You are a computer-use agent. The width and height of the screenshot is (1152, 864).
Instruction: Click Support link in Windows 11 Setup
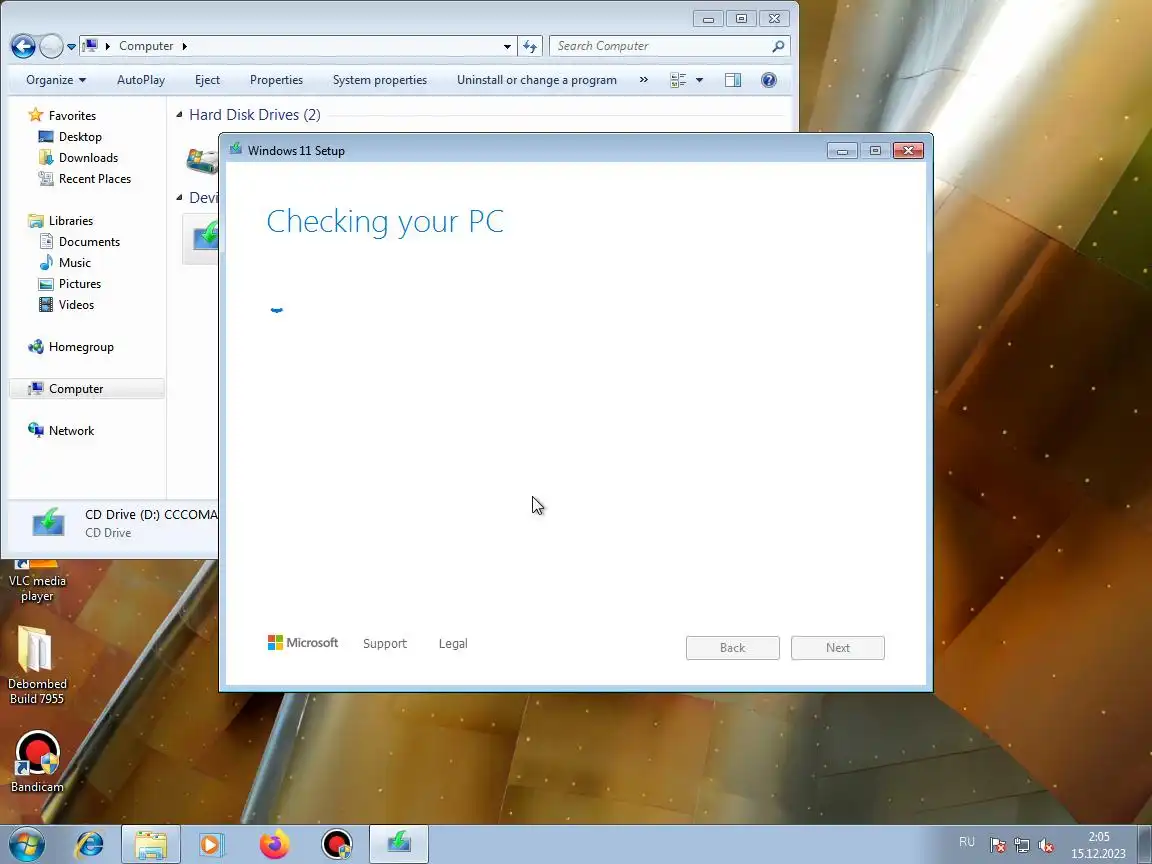pos(385,644)
